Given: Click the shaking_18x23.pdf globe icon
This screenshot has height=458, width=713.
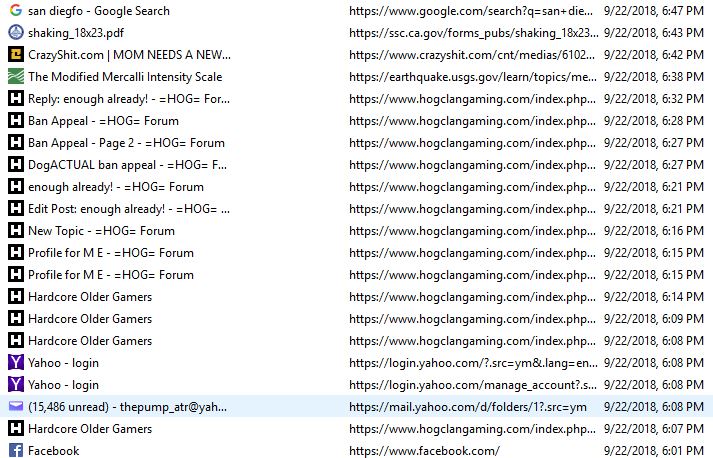Looking at the screenshot, I should (16, 32).
